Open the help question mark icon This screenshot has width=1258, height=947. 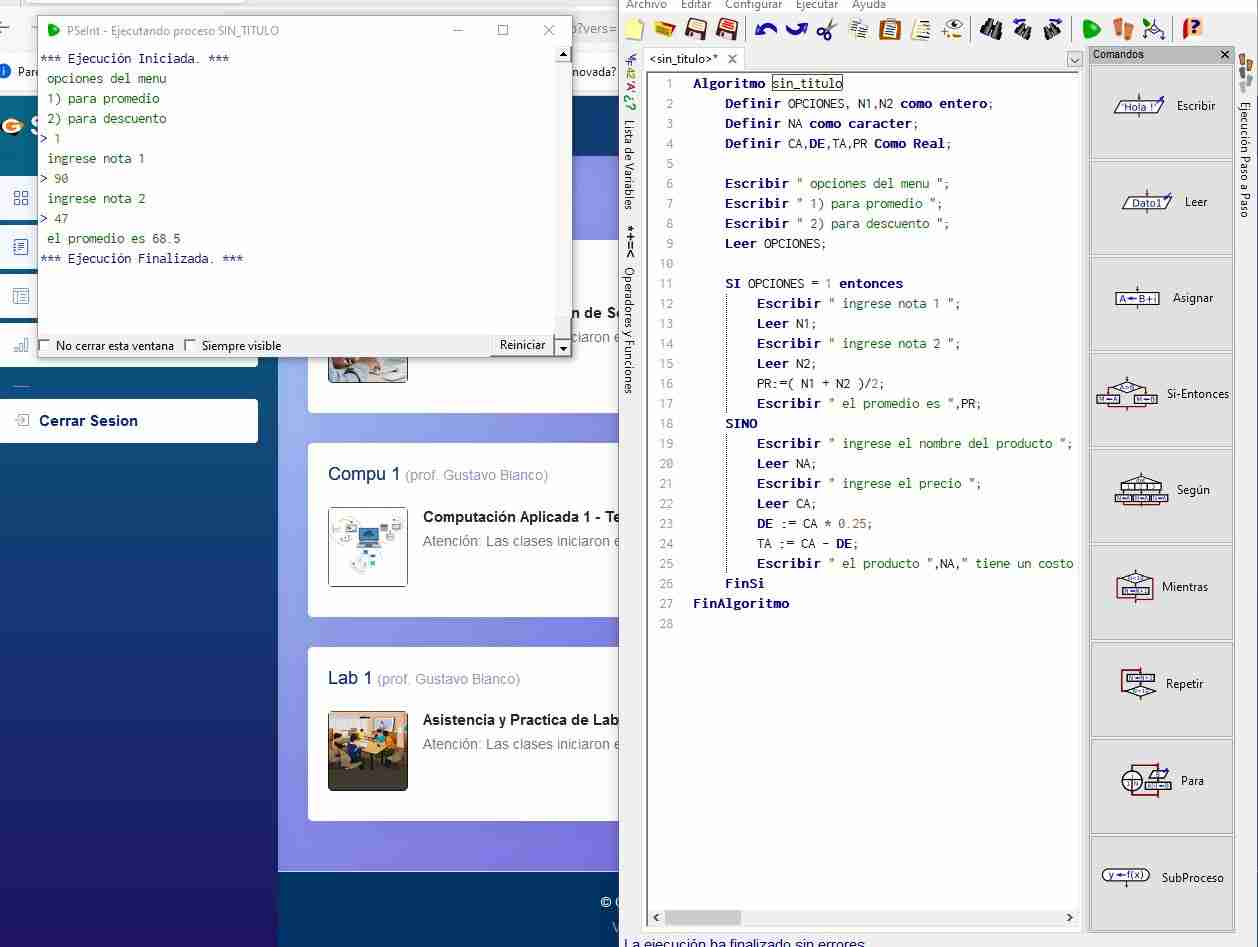coord(1191,29)
